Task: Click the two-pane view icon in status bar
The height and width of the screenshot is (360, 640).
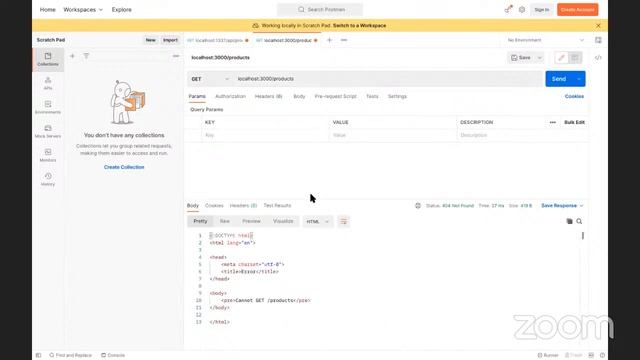Action: (591, 355)
